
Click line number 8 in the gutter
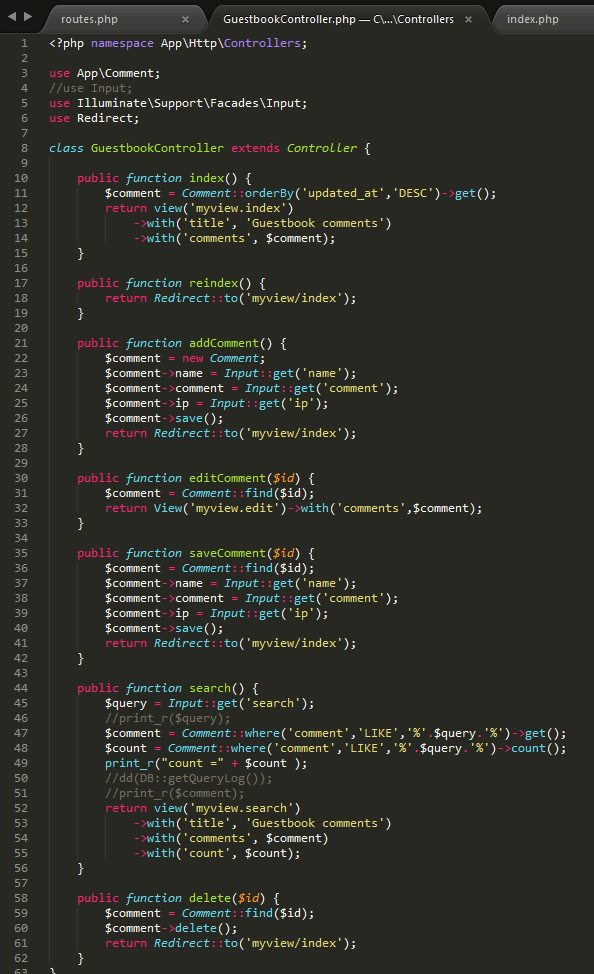[24, 148]
